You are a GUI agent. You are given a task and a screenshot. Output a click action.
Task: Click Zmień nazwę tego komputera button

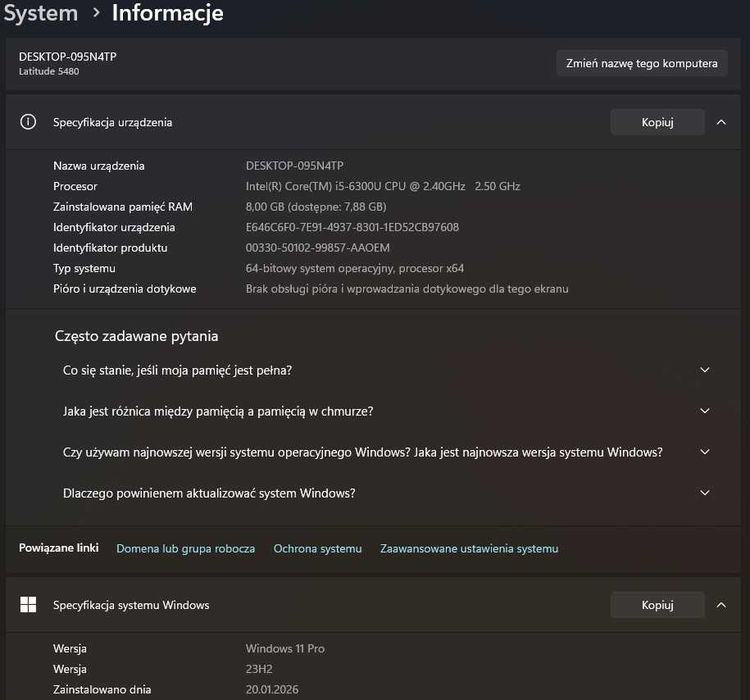642,63
